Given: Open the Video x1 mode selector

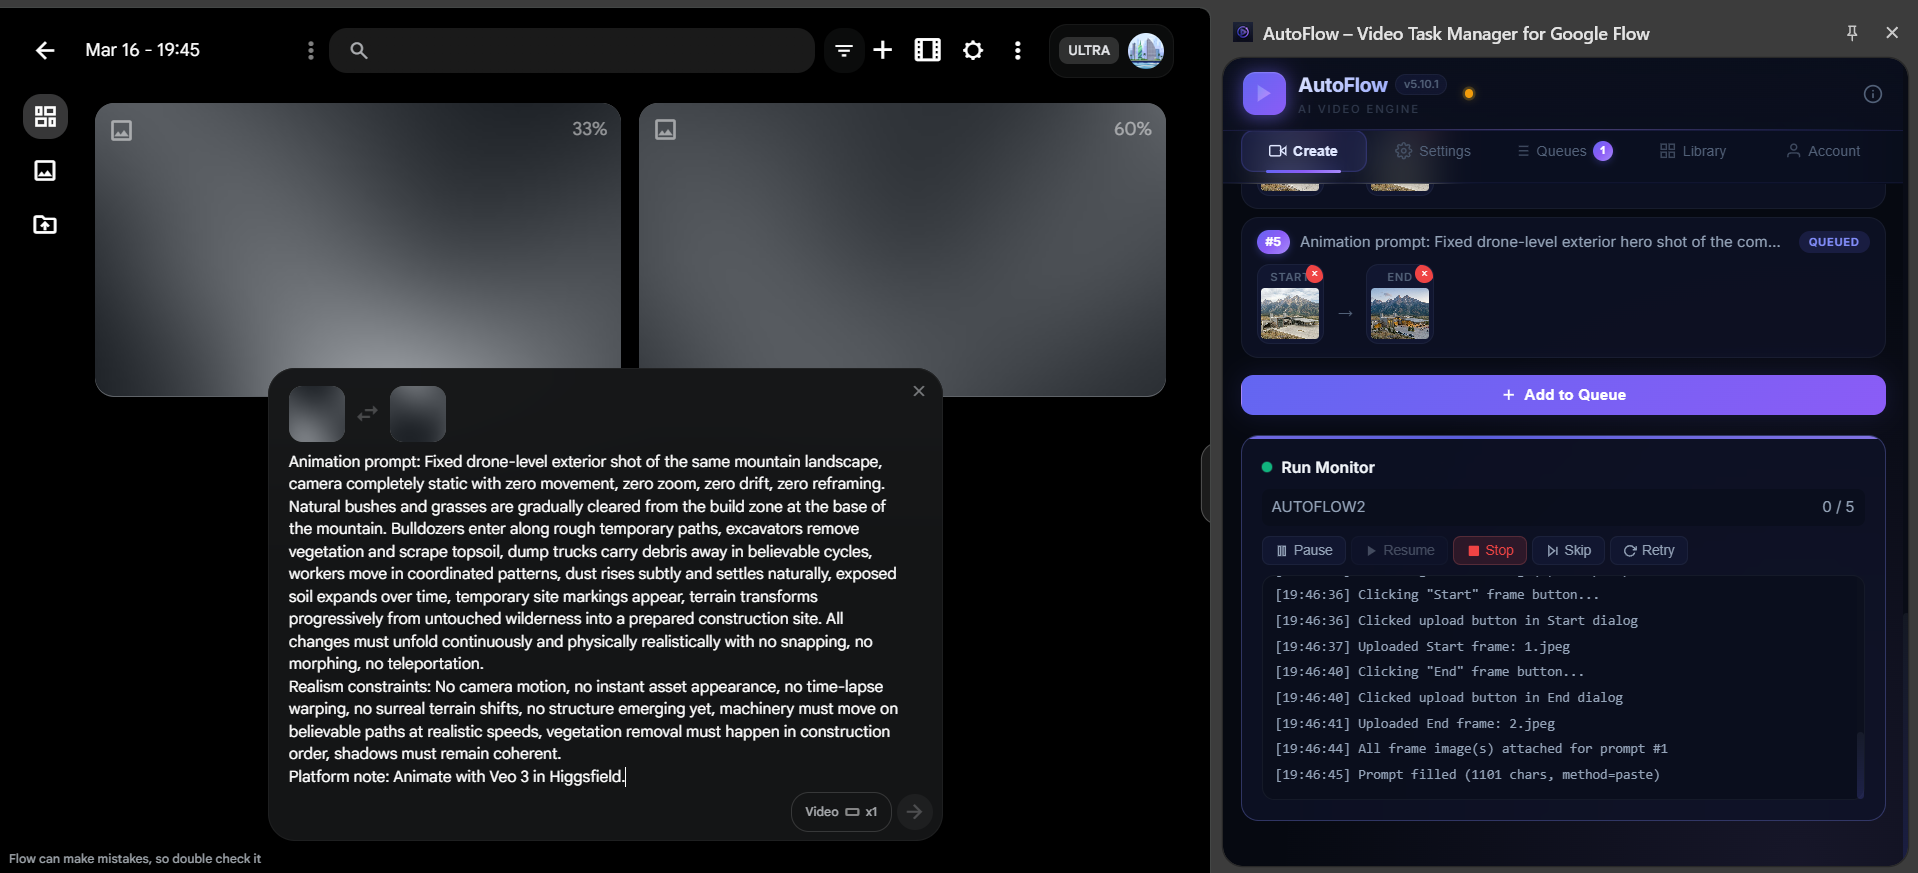Looking at the screenshot, I should click(840, 812).
